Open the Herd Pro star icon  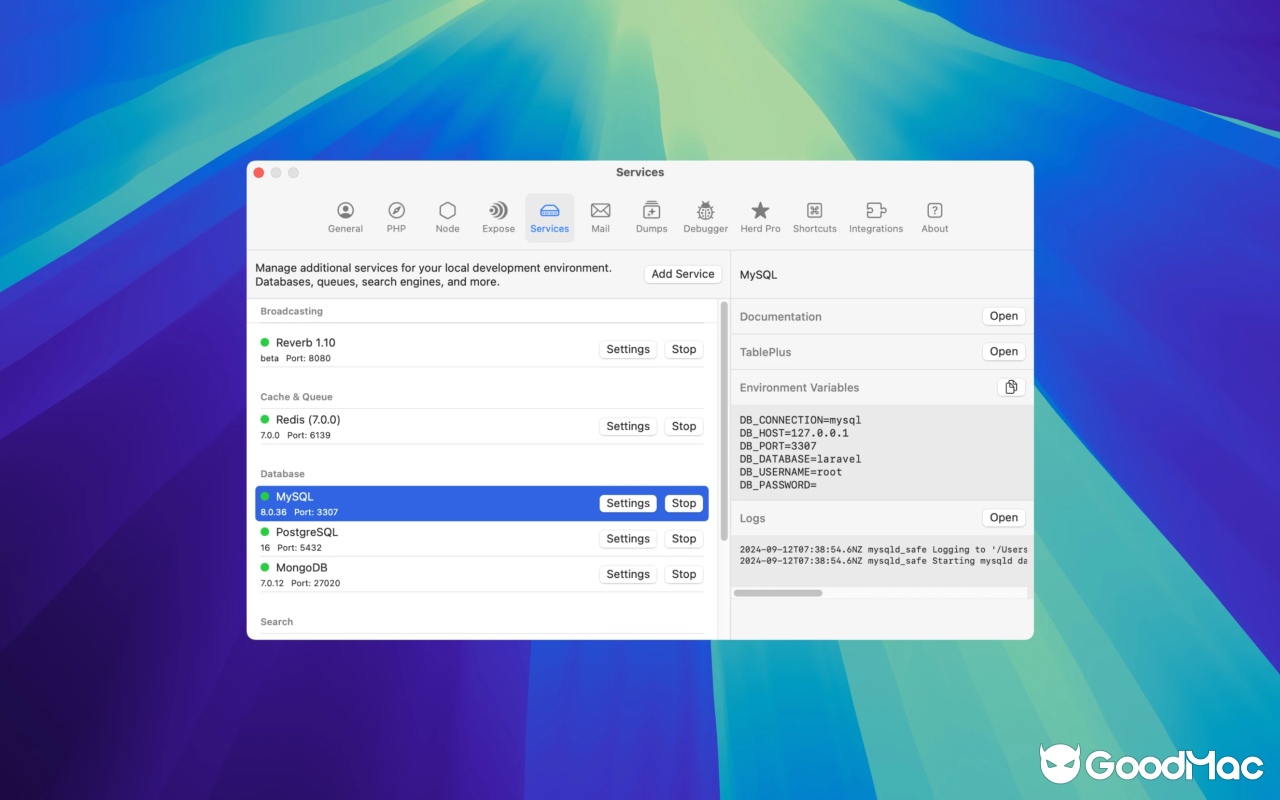pyautogui.click(x=760, y=211)
